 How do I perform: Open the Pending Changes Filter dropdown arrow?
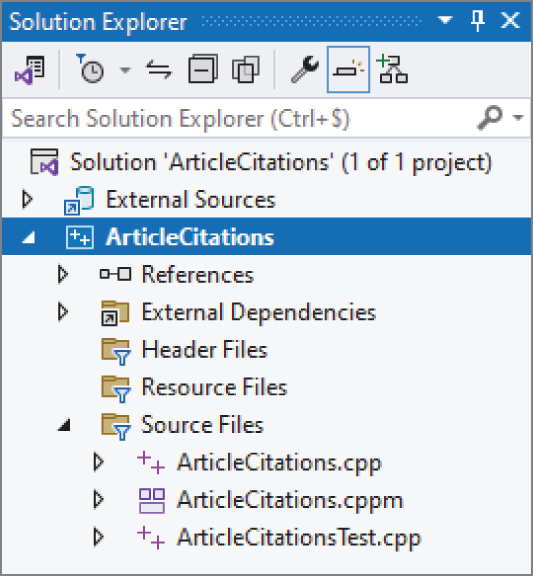click(x=125, y=69)
